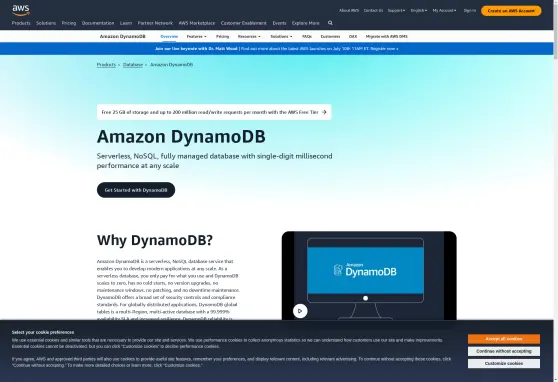The height and width of the screenshot is (382, 558).
Task: Click Get Started with DynamoDB button
Action: point(136,190)
